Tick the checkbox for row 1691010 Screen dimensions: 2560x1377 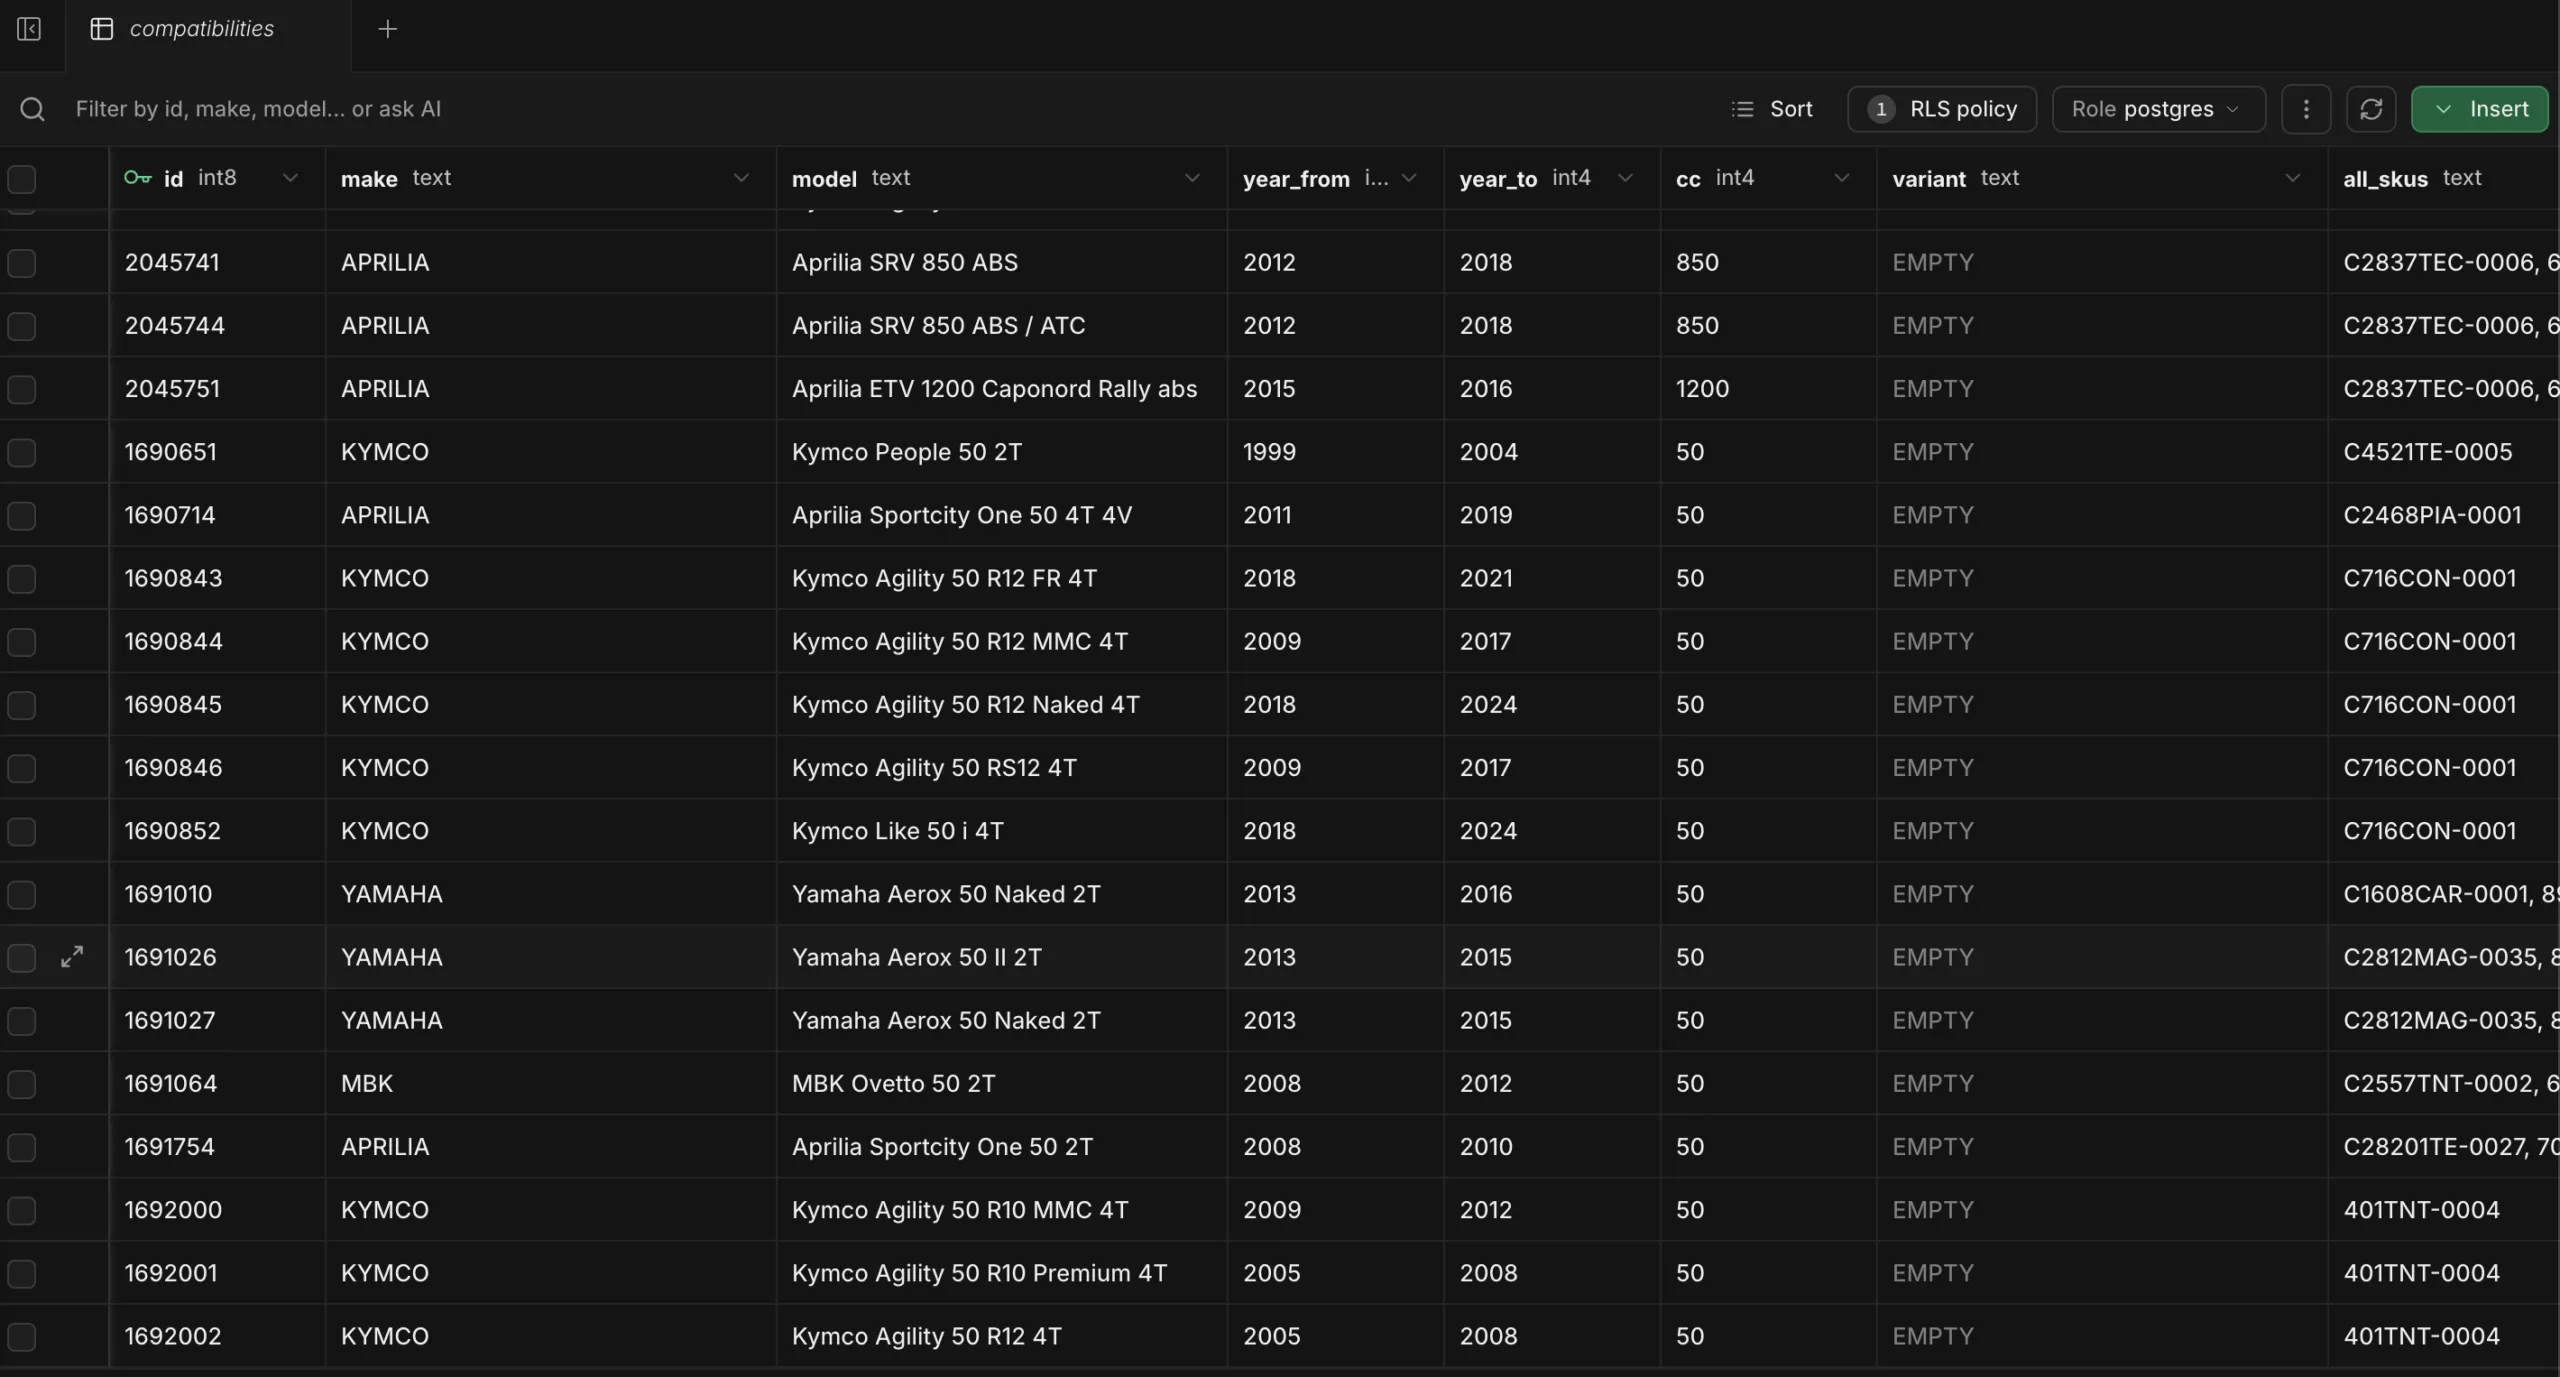pos(22,894)
